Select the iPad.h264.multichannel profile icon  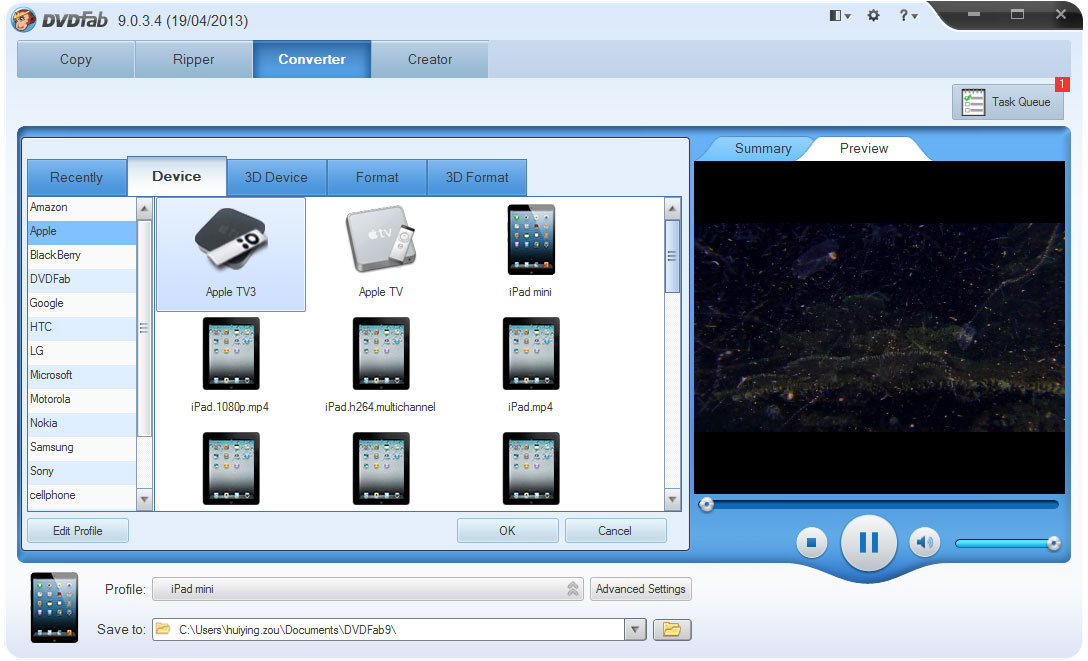pos(381,353)
